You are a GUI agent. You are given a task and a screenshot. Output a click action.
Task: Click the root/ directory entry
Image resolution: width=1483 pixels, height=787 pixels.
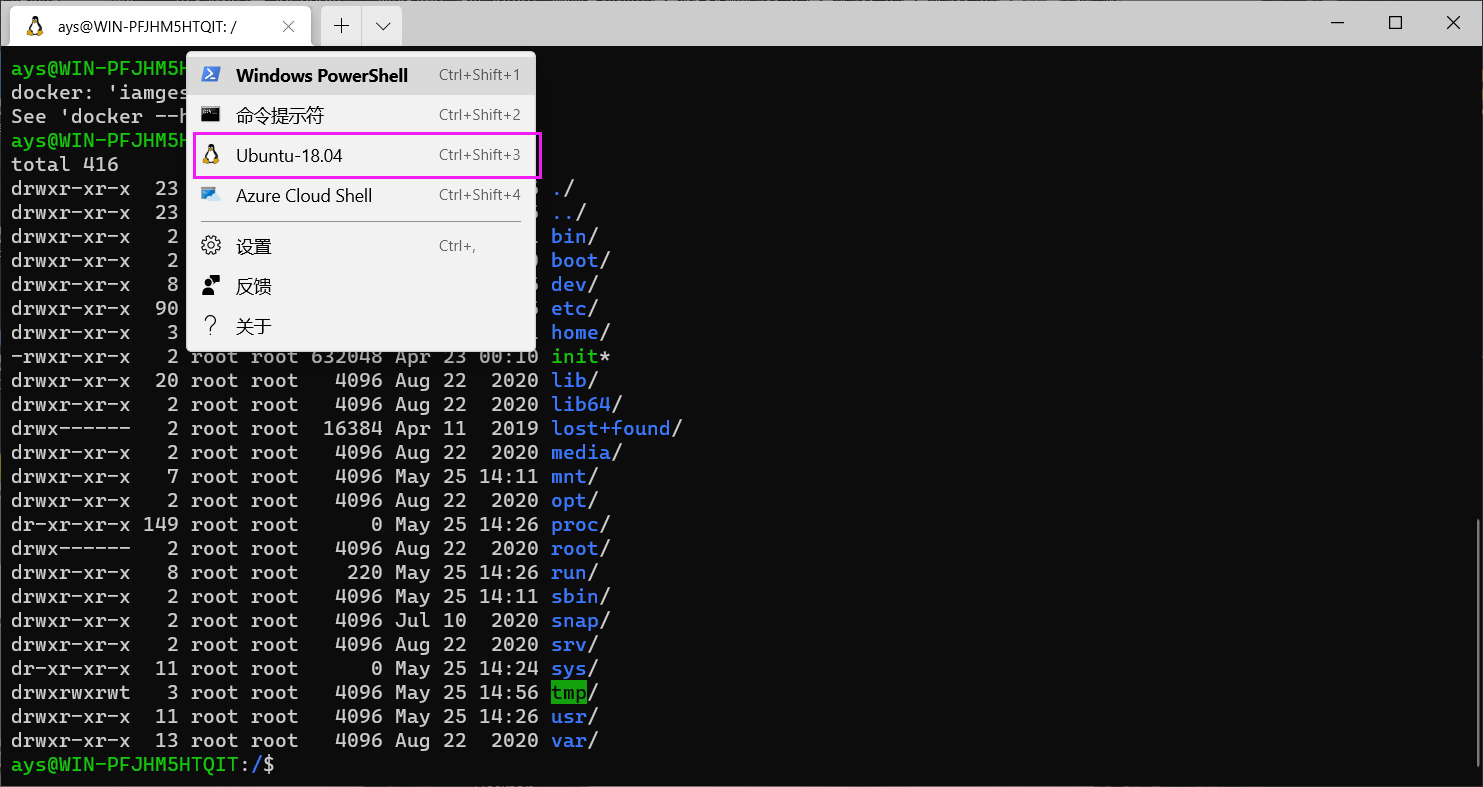pos(581,548)
